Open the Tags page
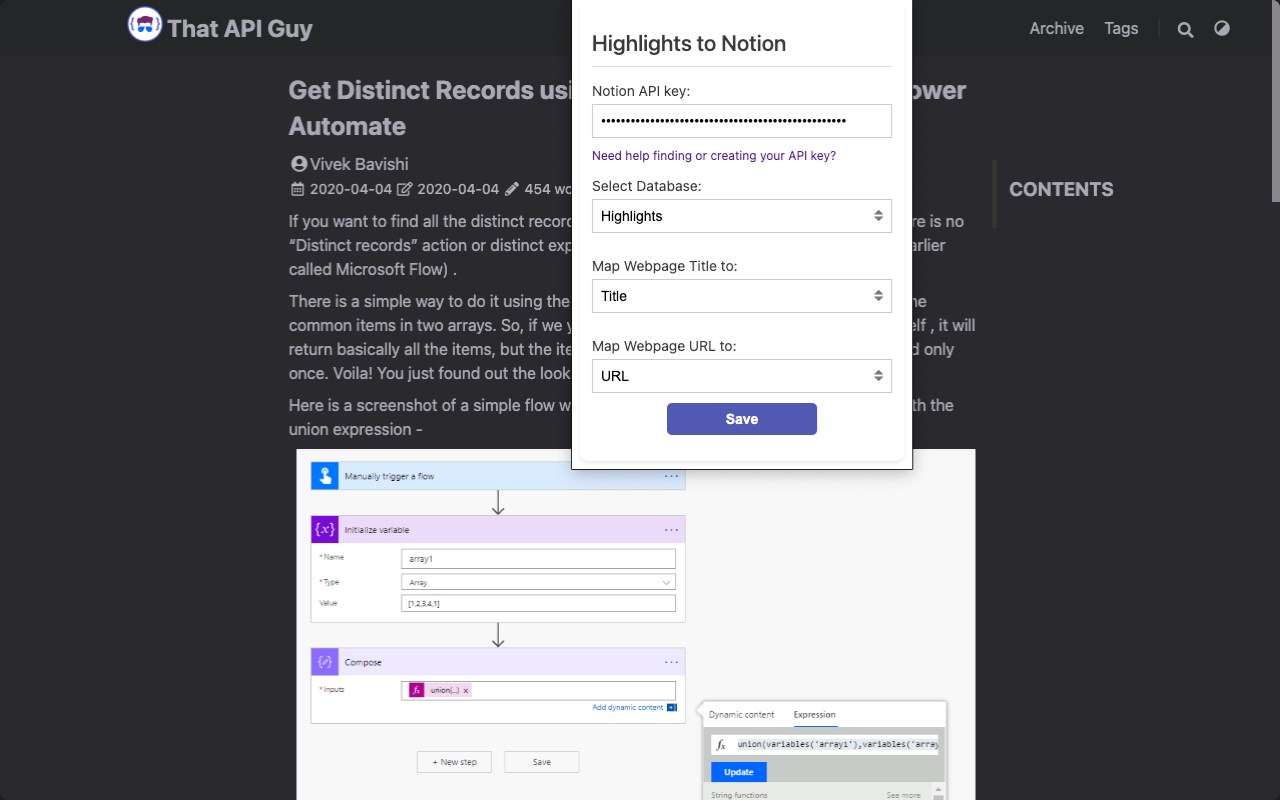The height and width of the screenshot is (800, 1280). [1121, 28]
